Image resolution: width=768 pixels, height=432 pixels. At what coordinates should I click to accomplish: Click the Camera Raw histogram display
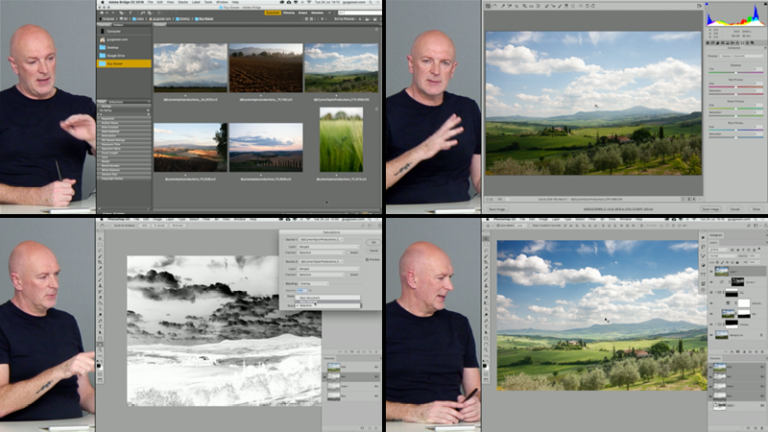pyautogui.click(x=733, y=17)
